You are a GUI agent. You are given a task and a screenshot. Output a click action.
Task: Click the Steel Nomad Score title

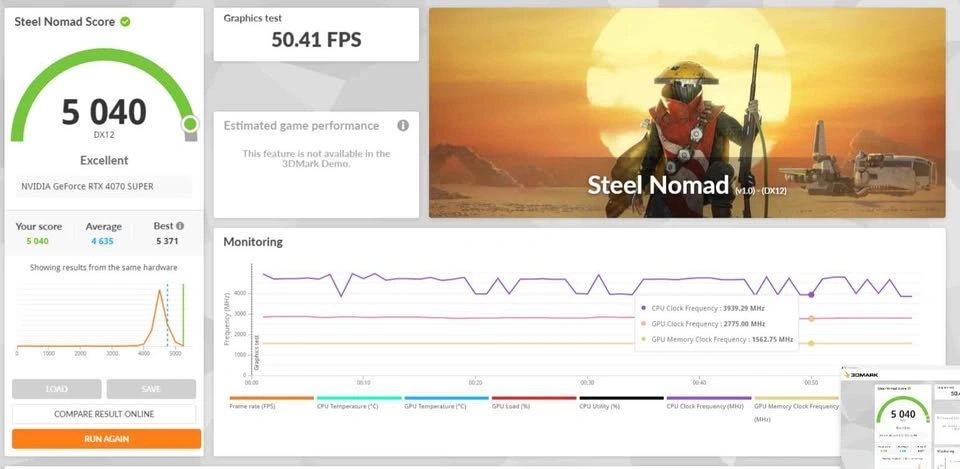[64, 21]
